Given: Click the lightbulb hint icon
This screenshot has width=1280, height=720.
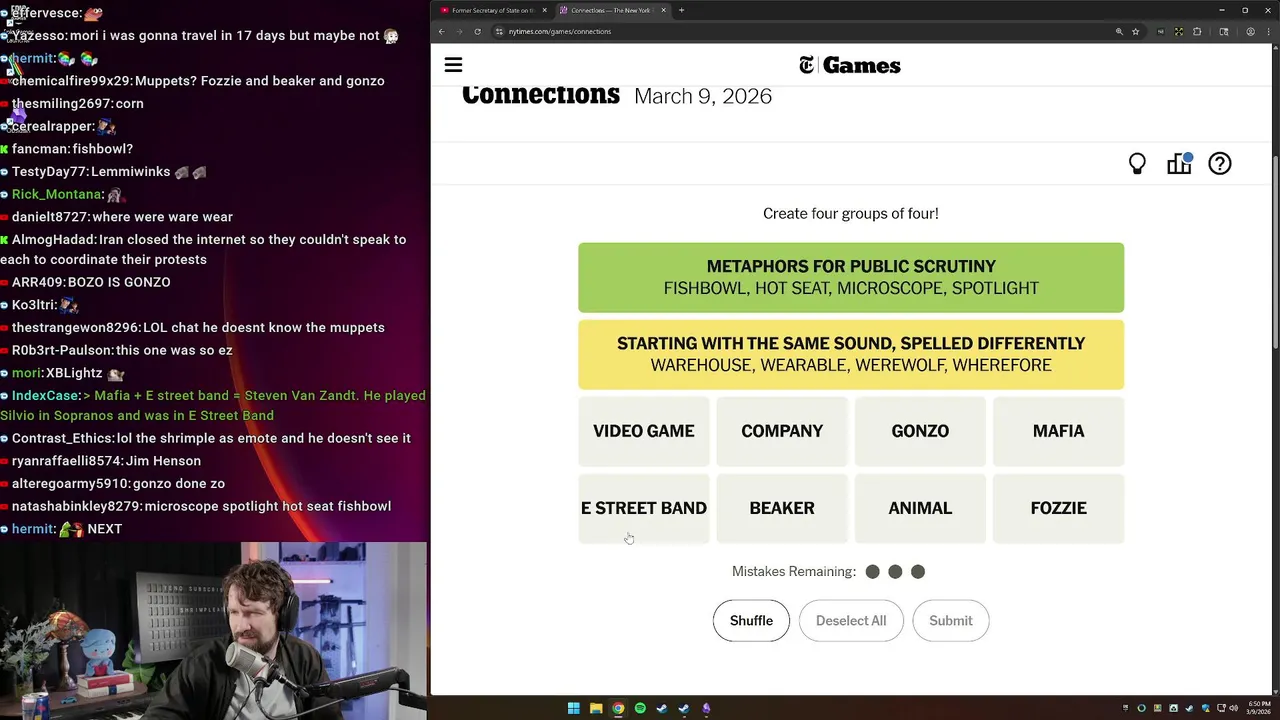Looking at the screenshot, I should pos(1137,164).
